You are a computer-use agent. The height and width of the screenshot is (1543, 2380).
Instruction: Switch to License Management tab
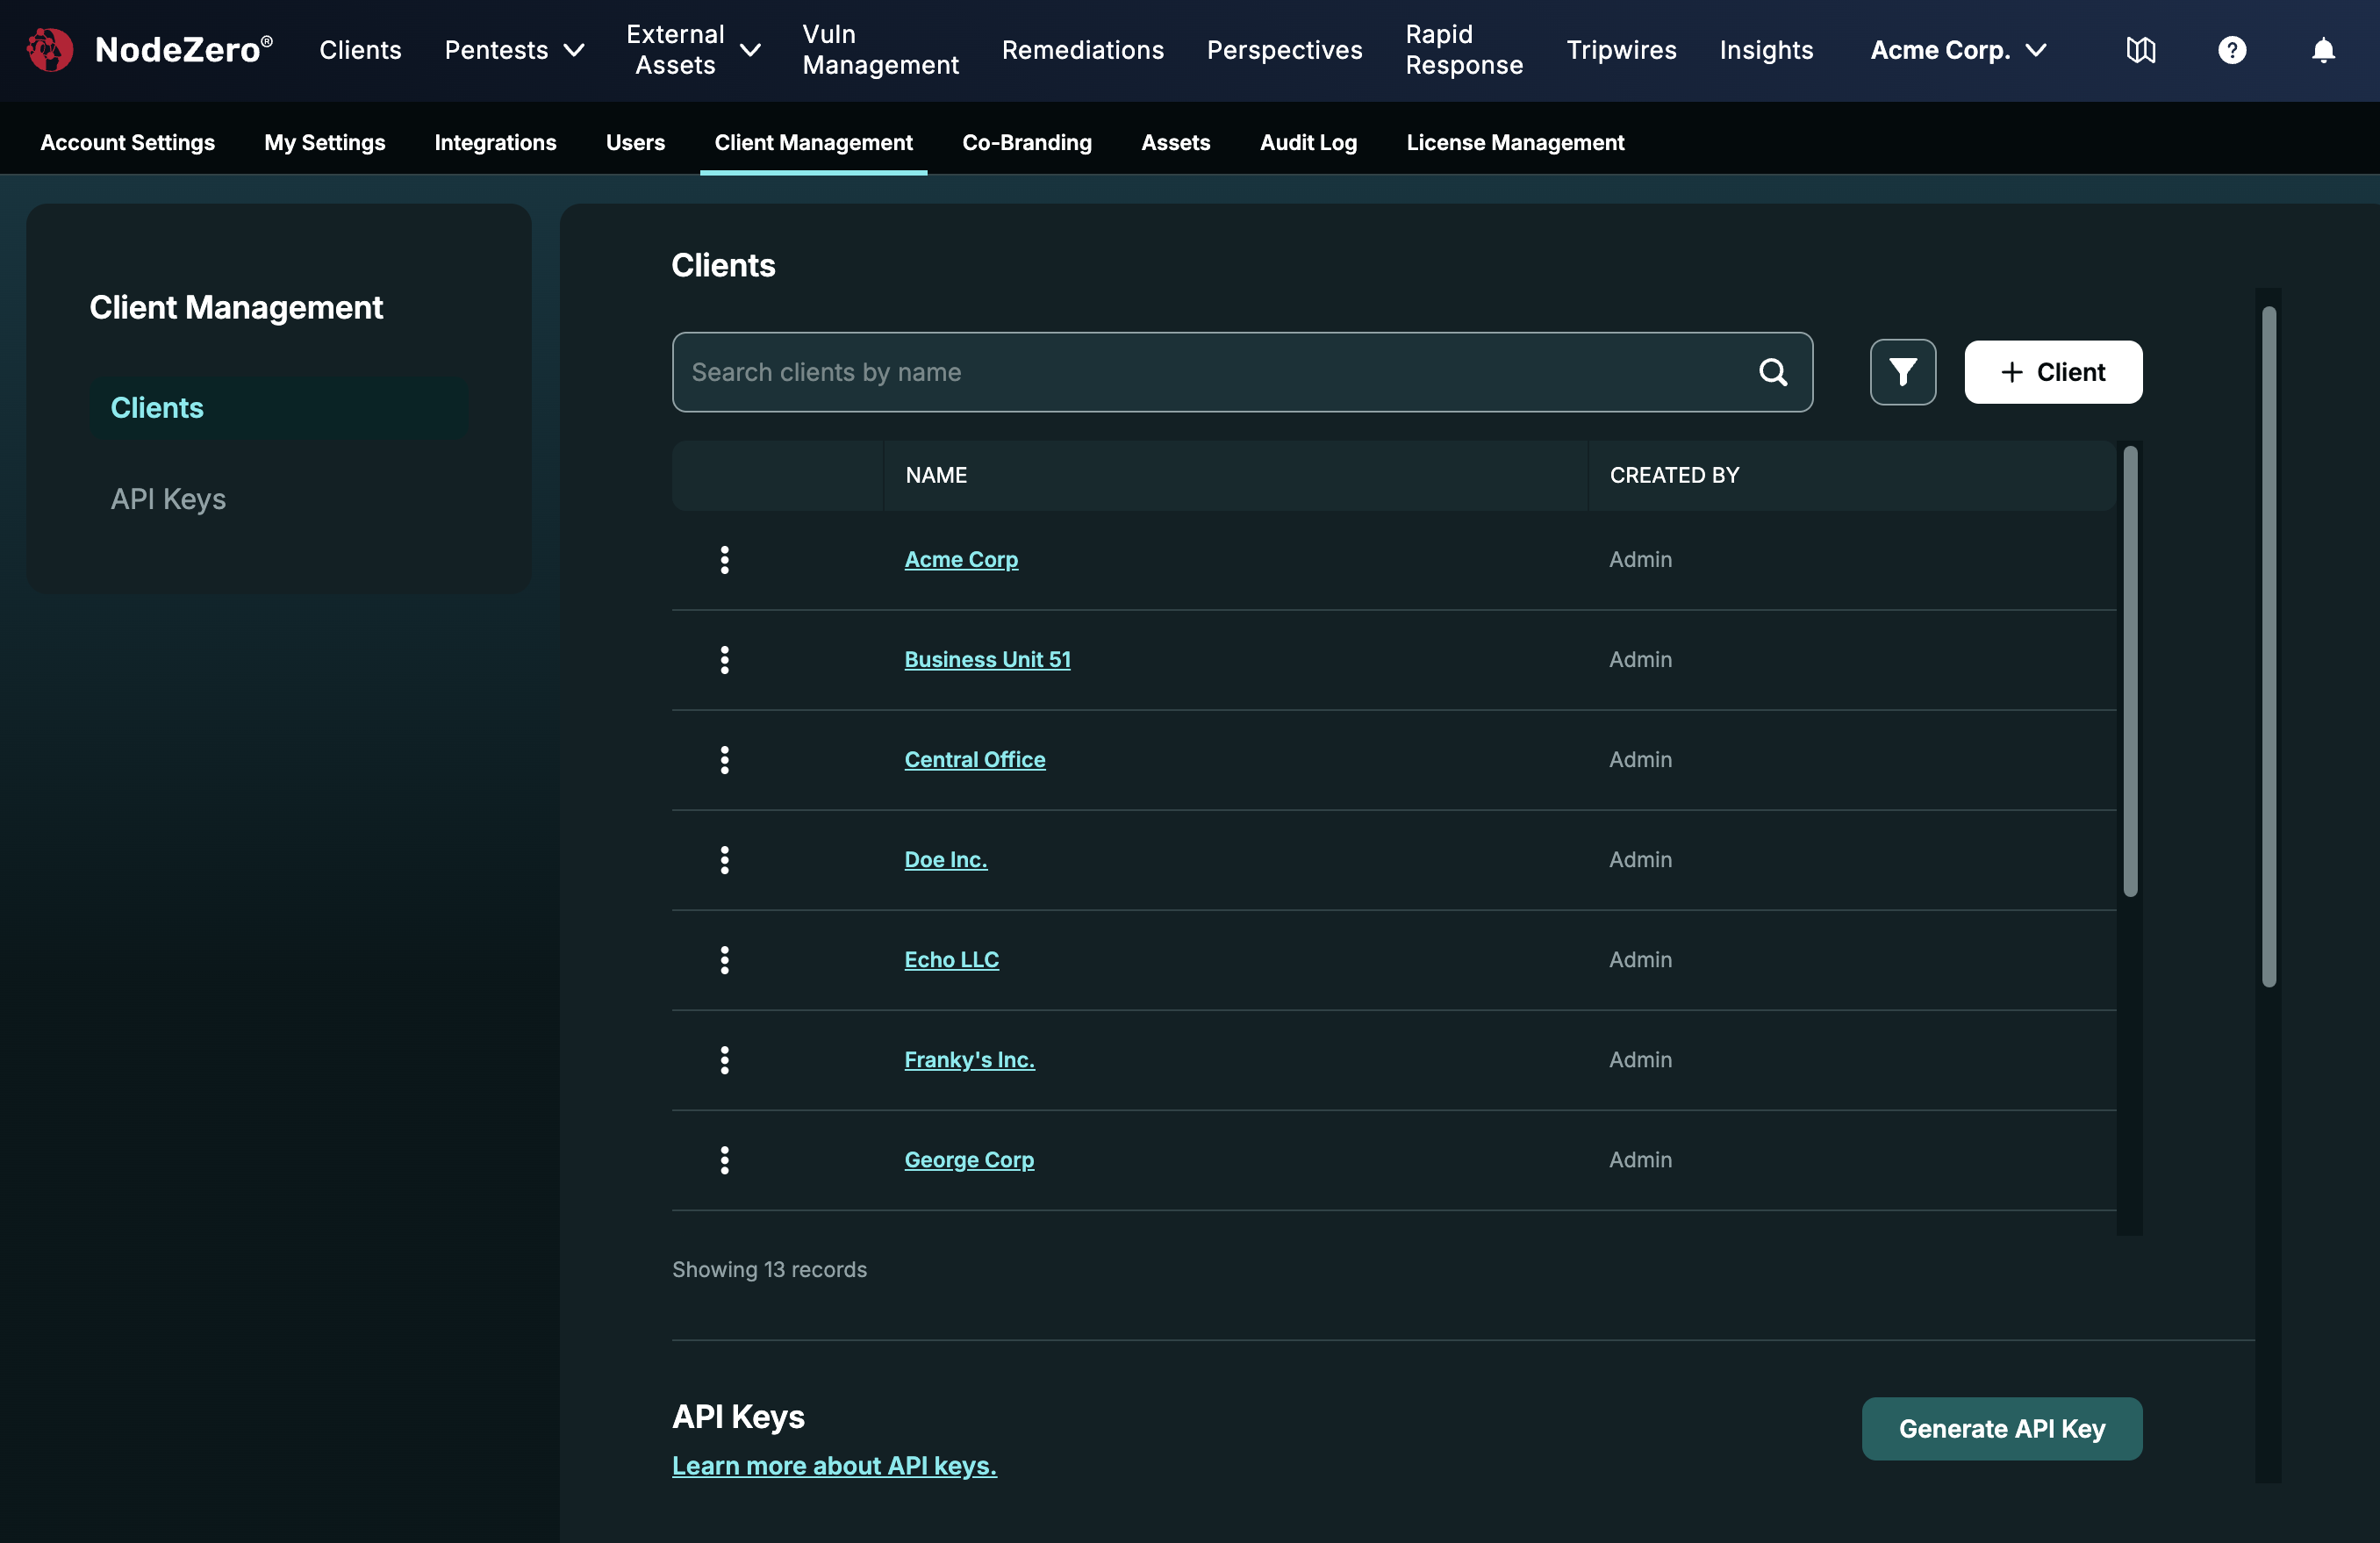tap(1515, 142)
